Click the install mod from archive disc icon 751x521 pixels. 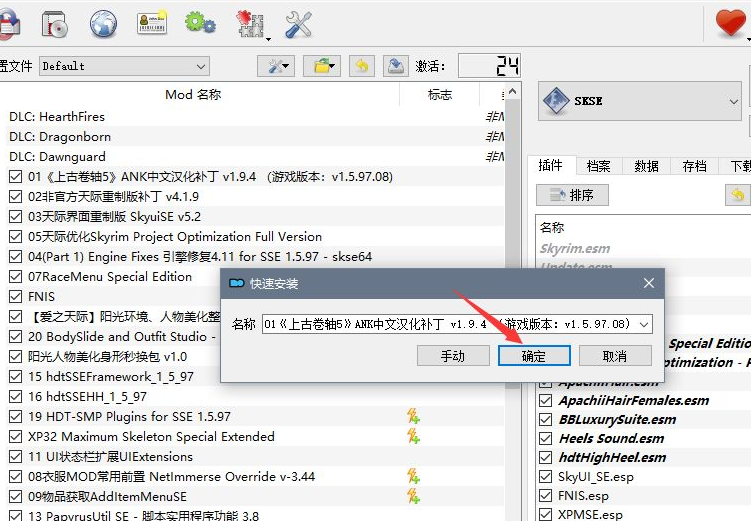(x=55, y=24)
